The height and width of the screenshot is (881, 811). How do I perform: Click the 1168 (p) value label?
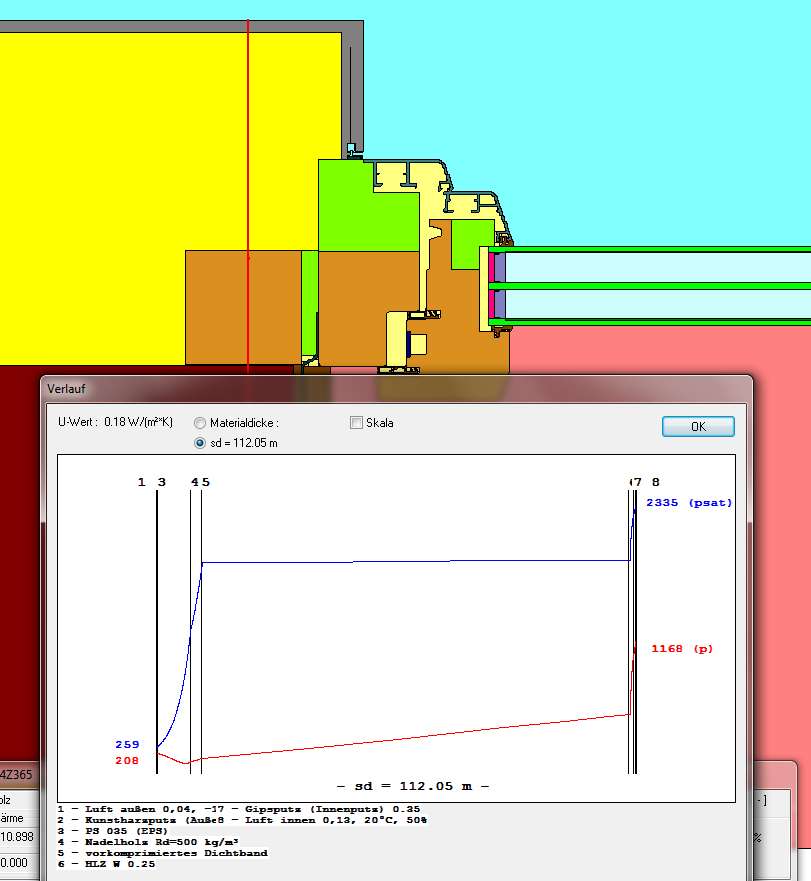[x=682, y=648]
